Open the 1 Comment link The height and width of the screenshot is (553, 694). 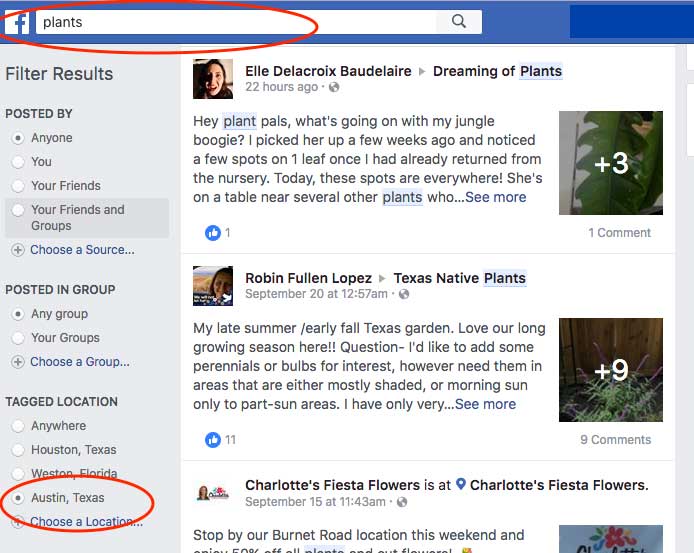tap(619, 233)
